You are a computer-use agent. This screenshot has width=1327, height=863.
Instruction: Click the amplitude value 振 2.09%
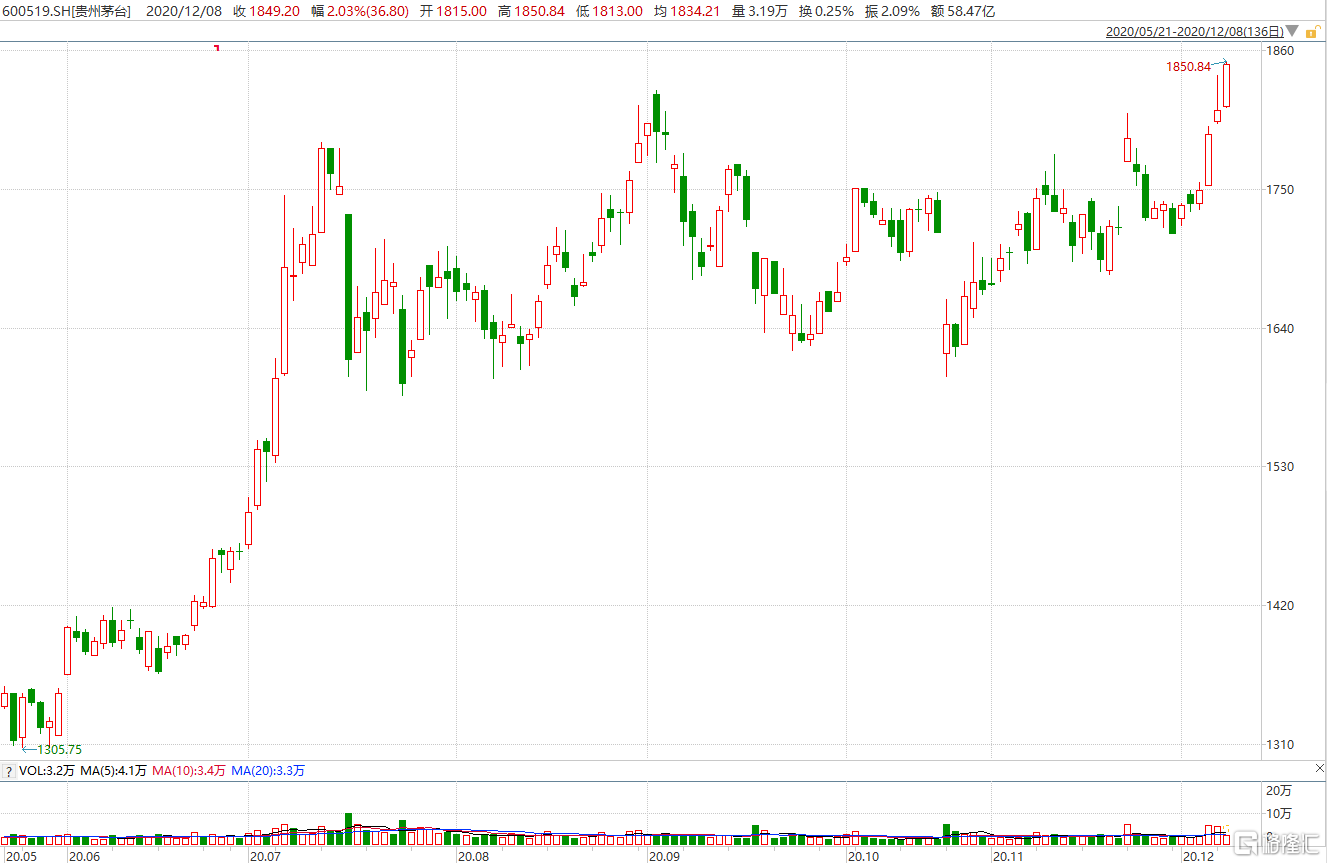[894, 11]
